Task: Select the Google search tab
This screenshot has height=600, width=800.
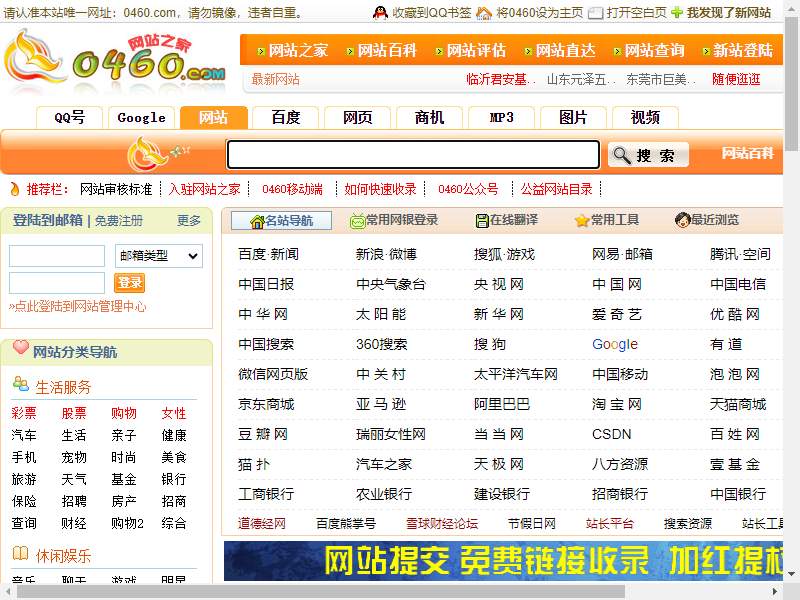Action: [141, 117]
